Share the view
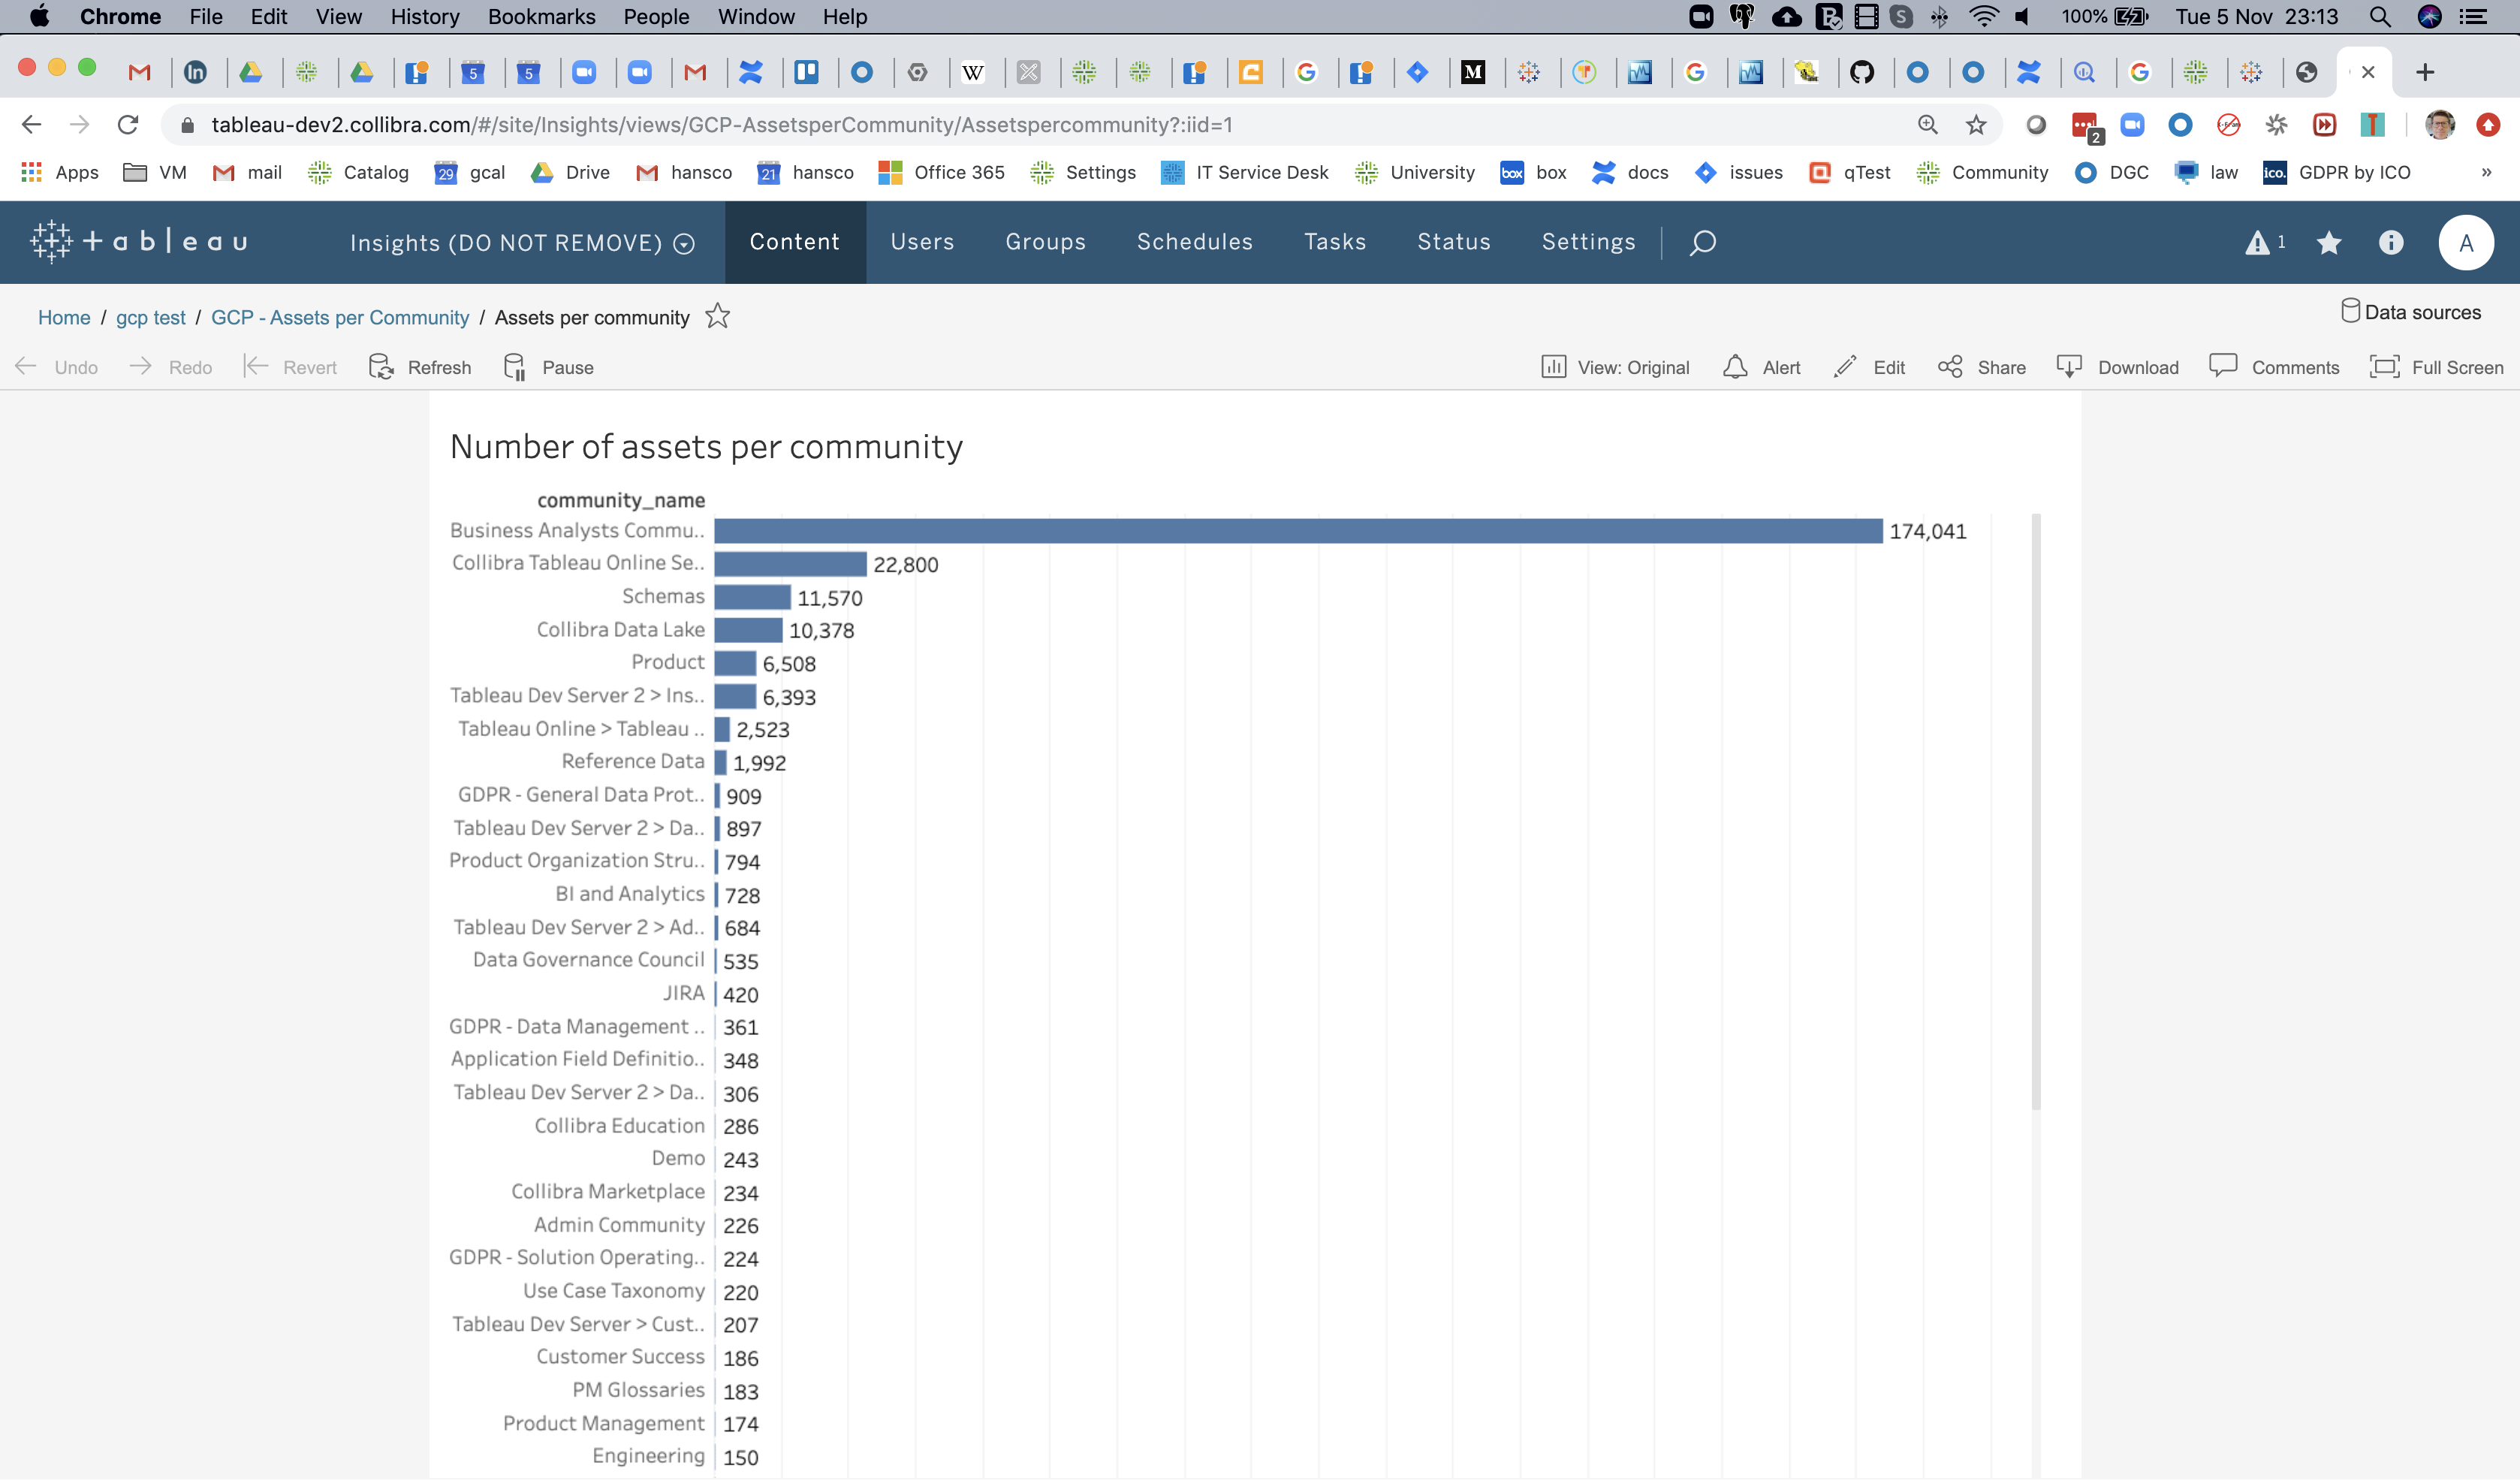The width and height of the screenshot is (2520, 1481). [x=1982, y=367]
